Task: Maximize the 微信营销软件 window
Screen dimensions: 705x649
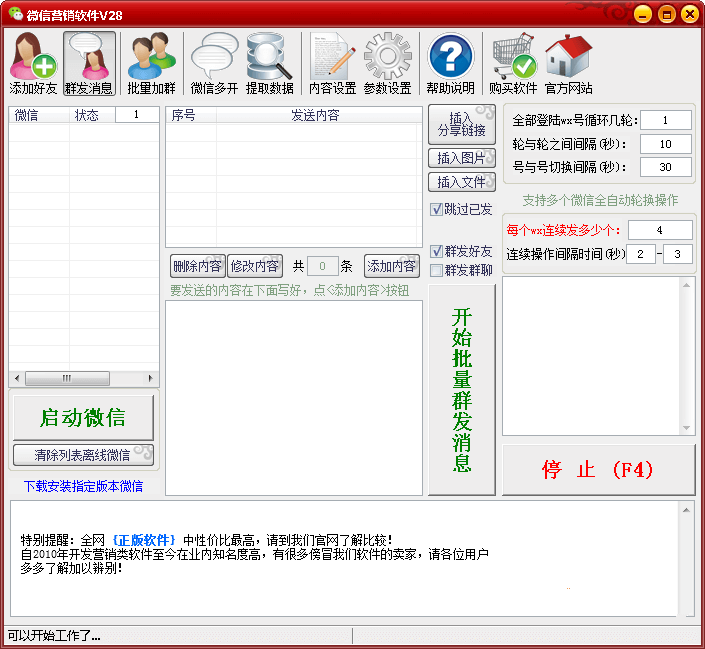Action: (666, 14)
